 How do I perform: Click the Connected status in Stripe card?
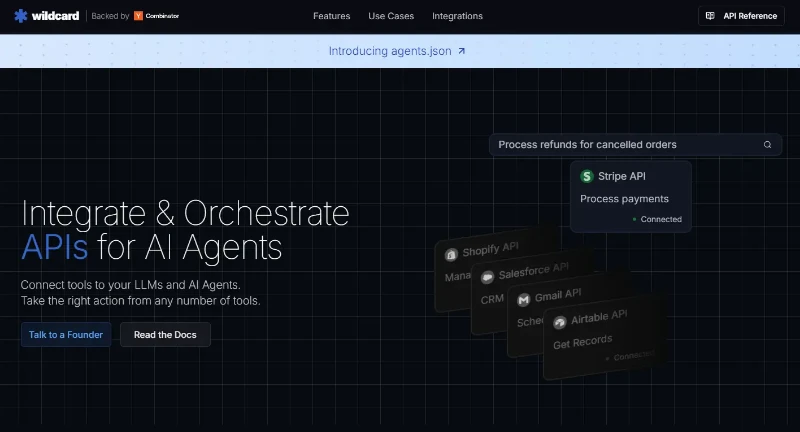click(657, 219)
